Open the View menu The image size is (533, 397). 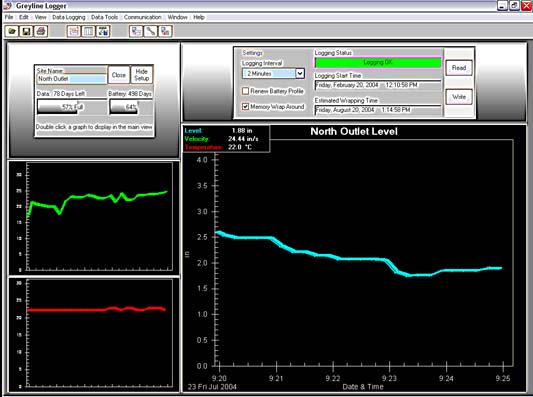point(40,17)
